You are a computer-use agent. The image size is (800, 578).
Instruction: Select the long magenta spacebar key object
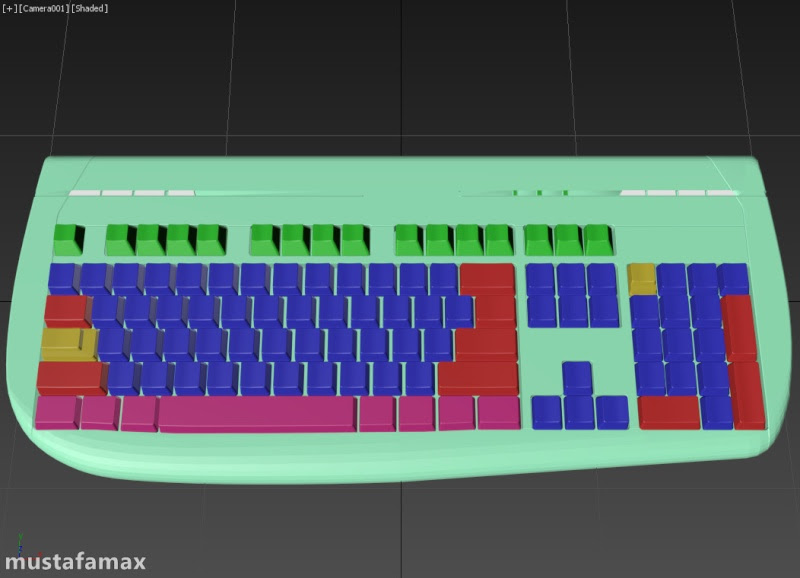pos(257,414)
